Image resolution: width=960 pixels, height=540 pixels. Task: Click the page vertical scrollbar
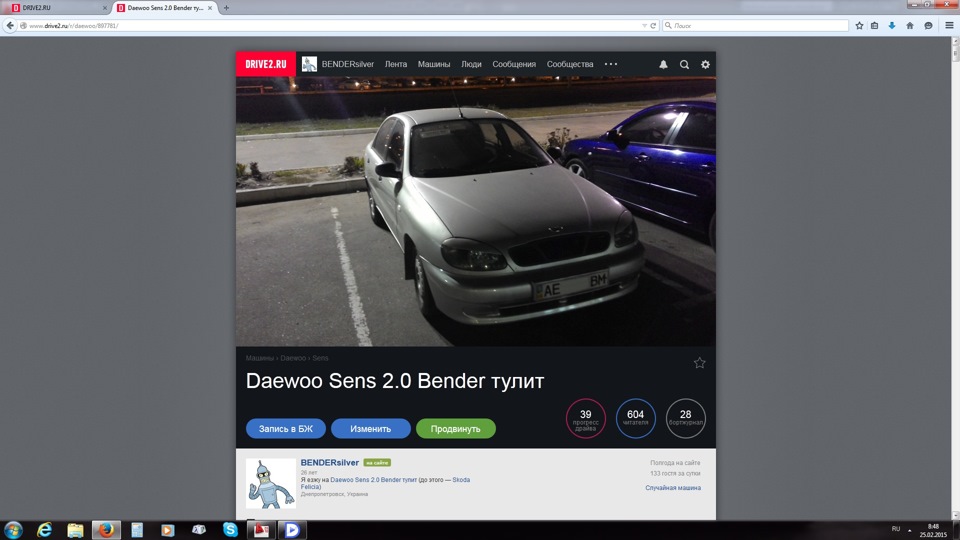coord(955,279)
